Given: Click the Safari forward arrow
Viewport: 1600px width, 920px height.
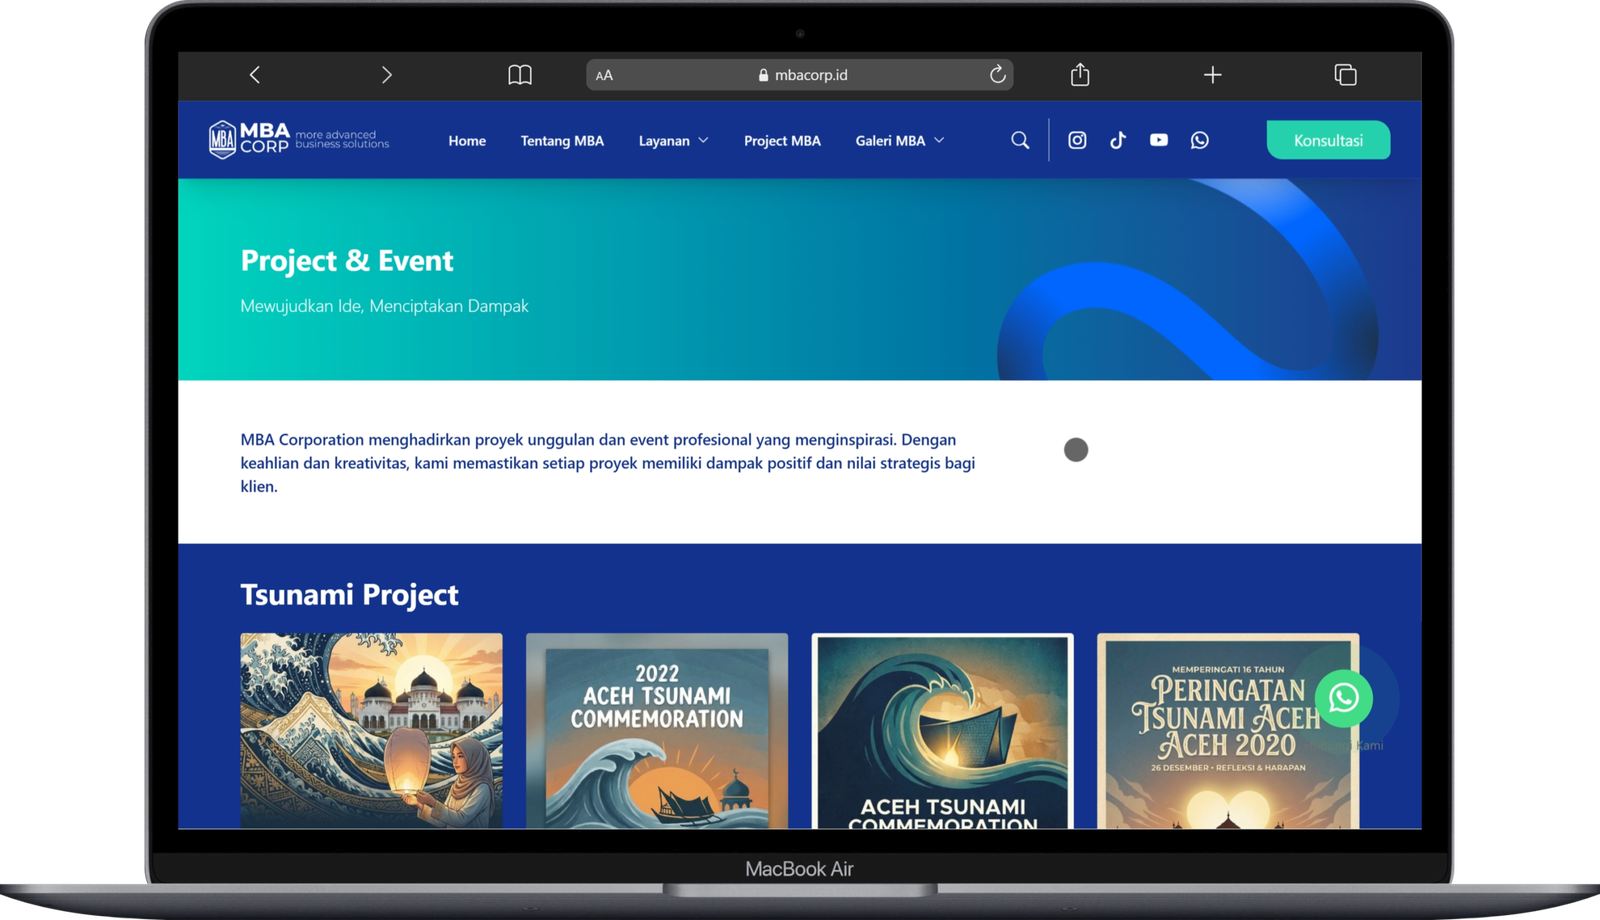Looking at the screenshot, I should click(x=387, y=75).
